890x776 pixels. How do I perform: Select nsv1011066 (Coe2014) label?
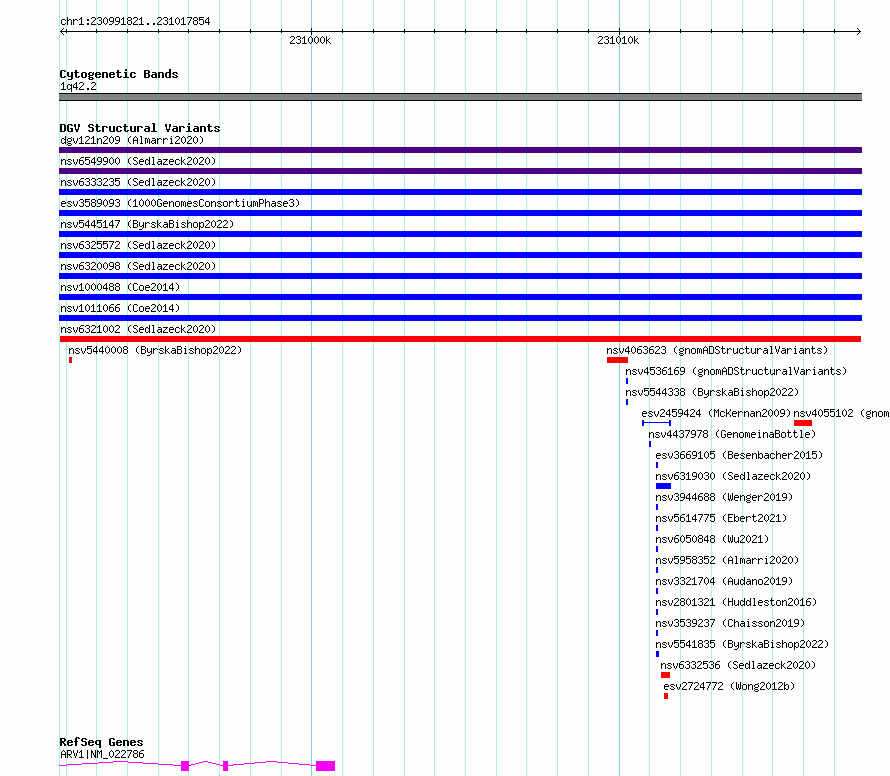tap(120, 308)
